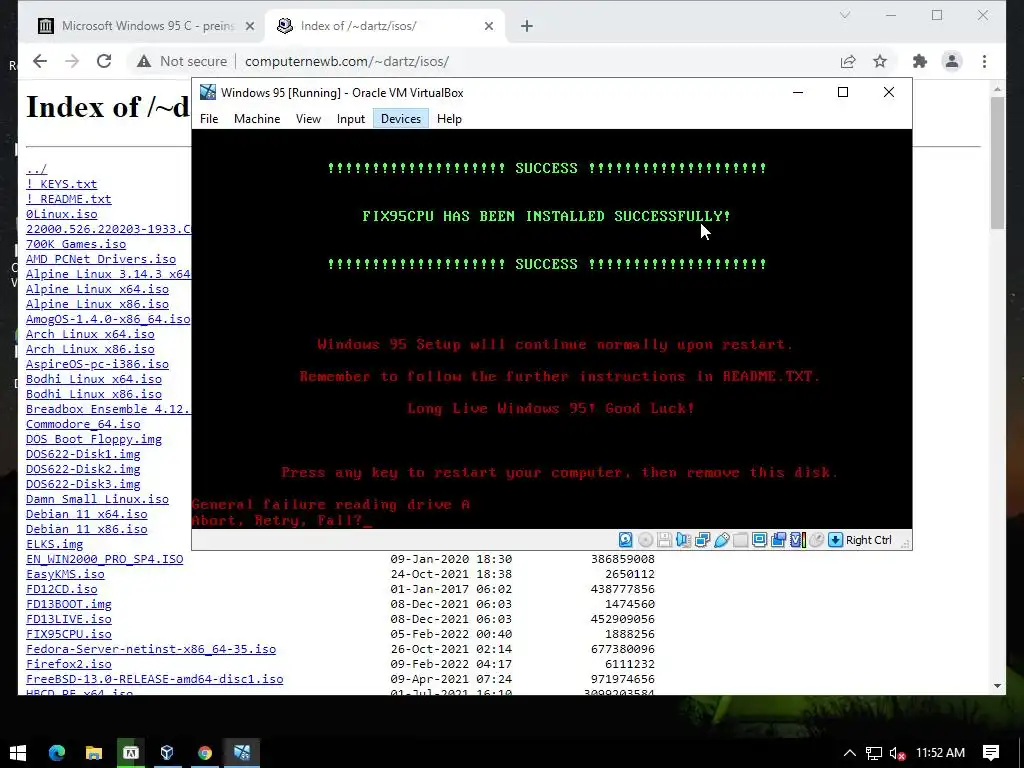The image size is (1024, 768).
Task: Click the shared folders icon in VirtualBox status bar
Action: tap(741, 539)
